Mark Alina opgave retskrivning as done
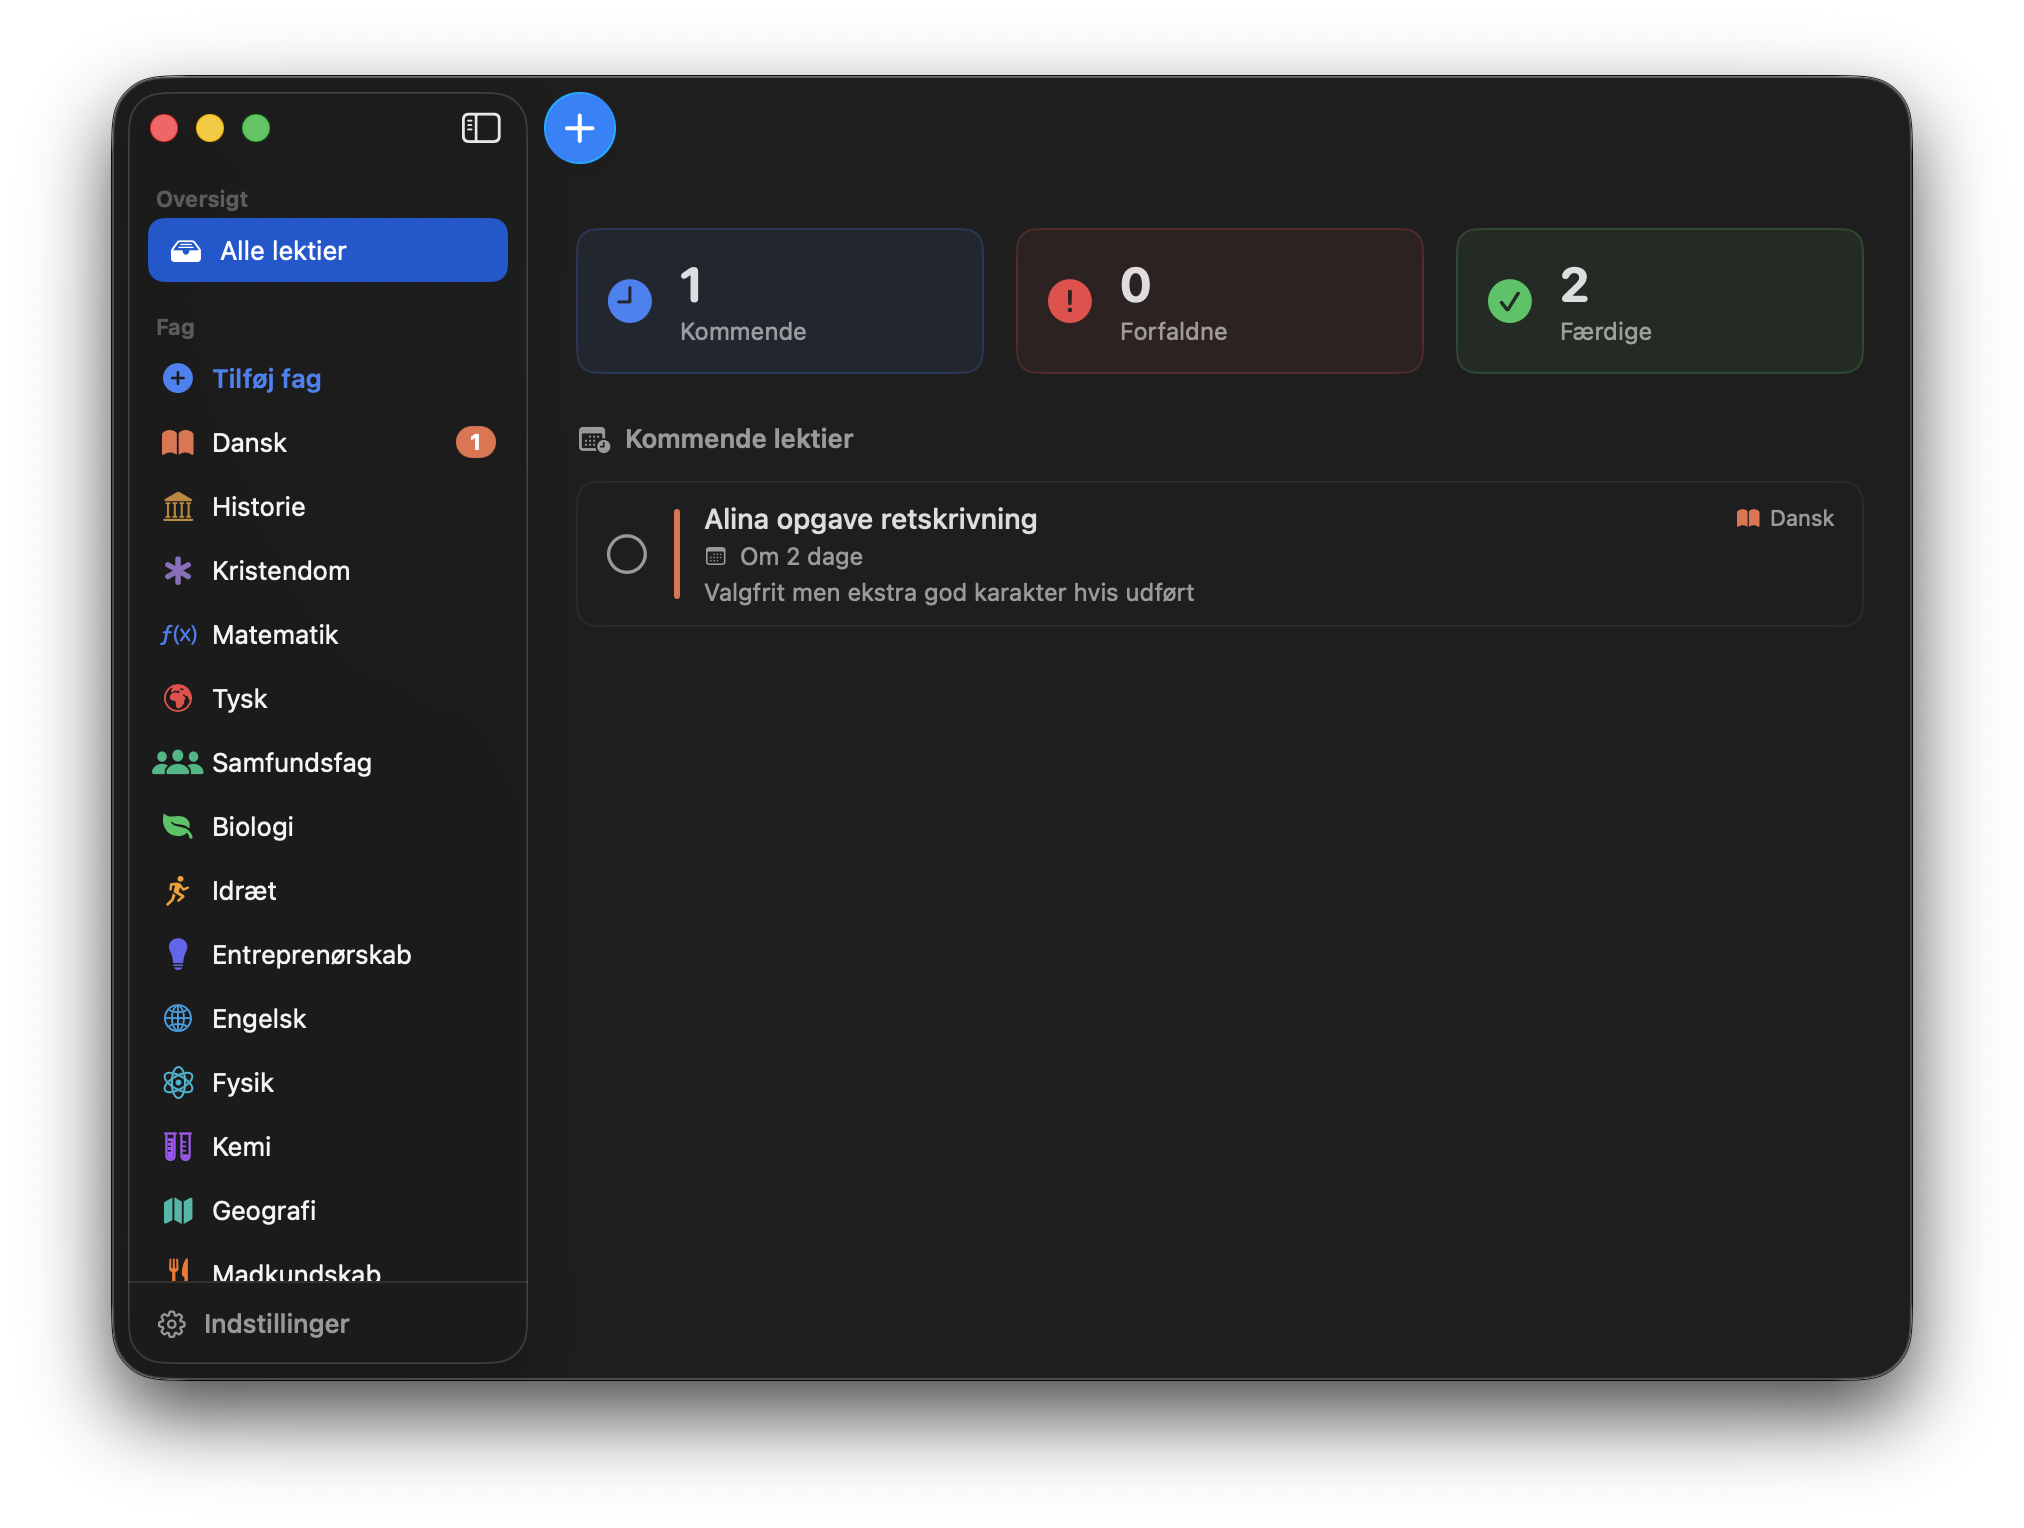The image size is (2024, 1528). [627, 554]
